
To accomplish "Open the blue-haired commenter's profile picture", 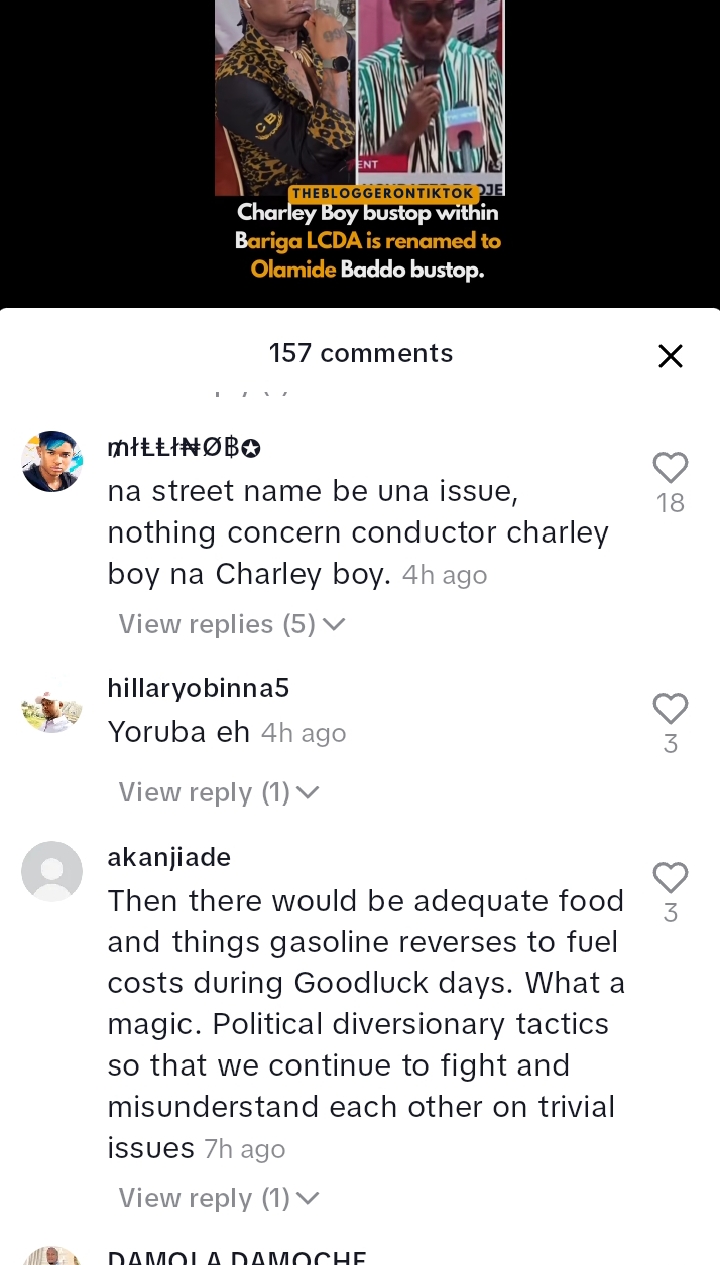I will tap(52, 462).
